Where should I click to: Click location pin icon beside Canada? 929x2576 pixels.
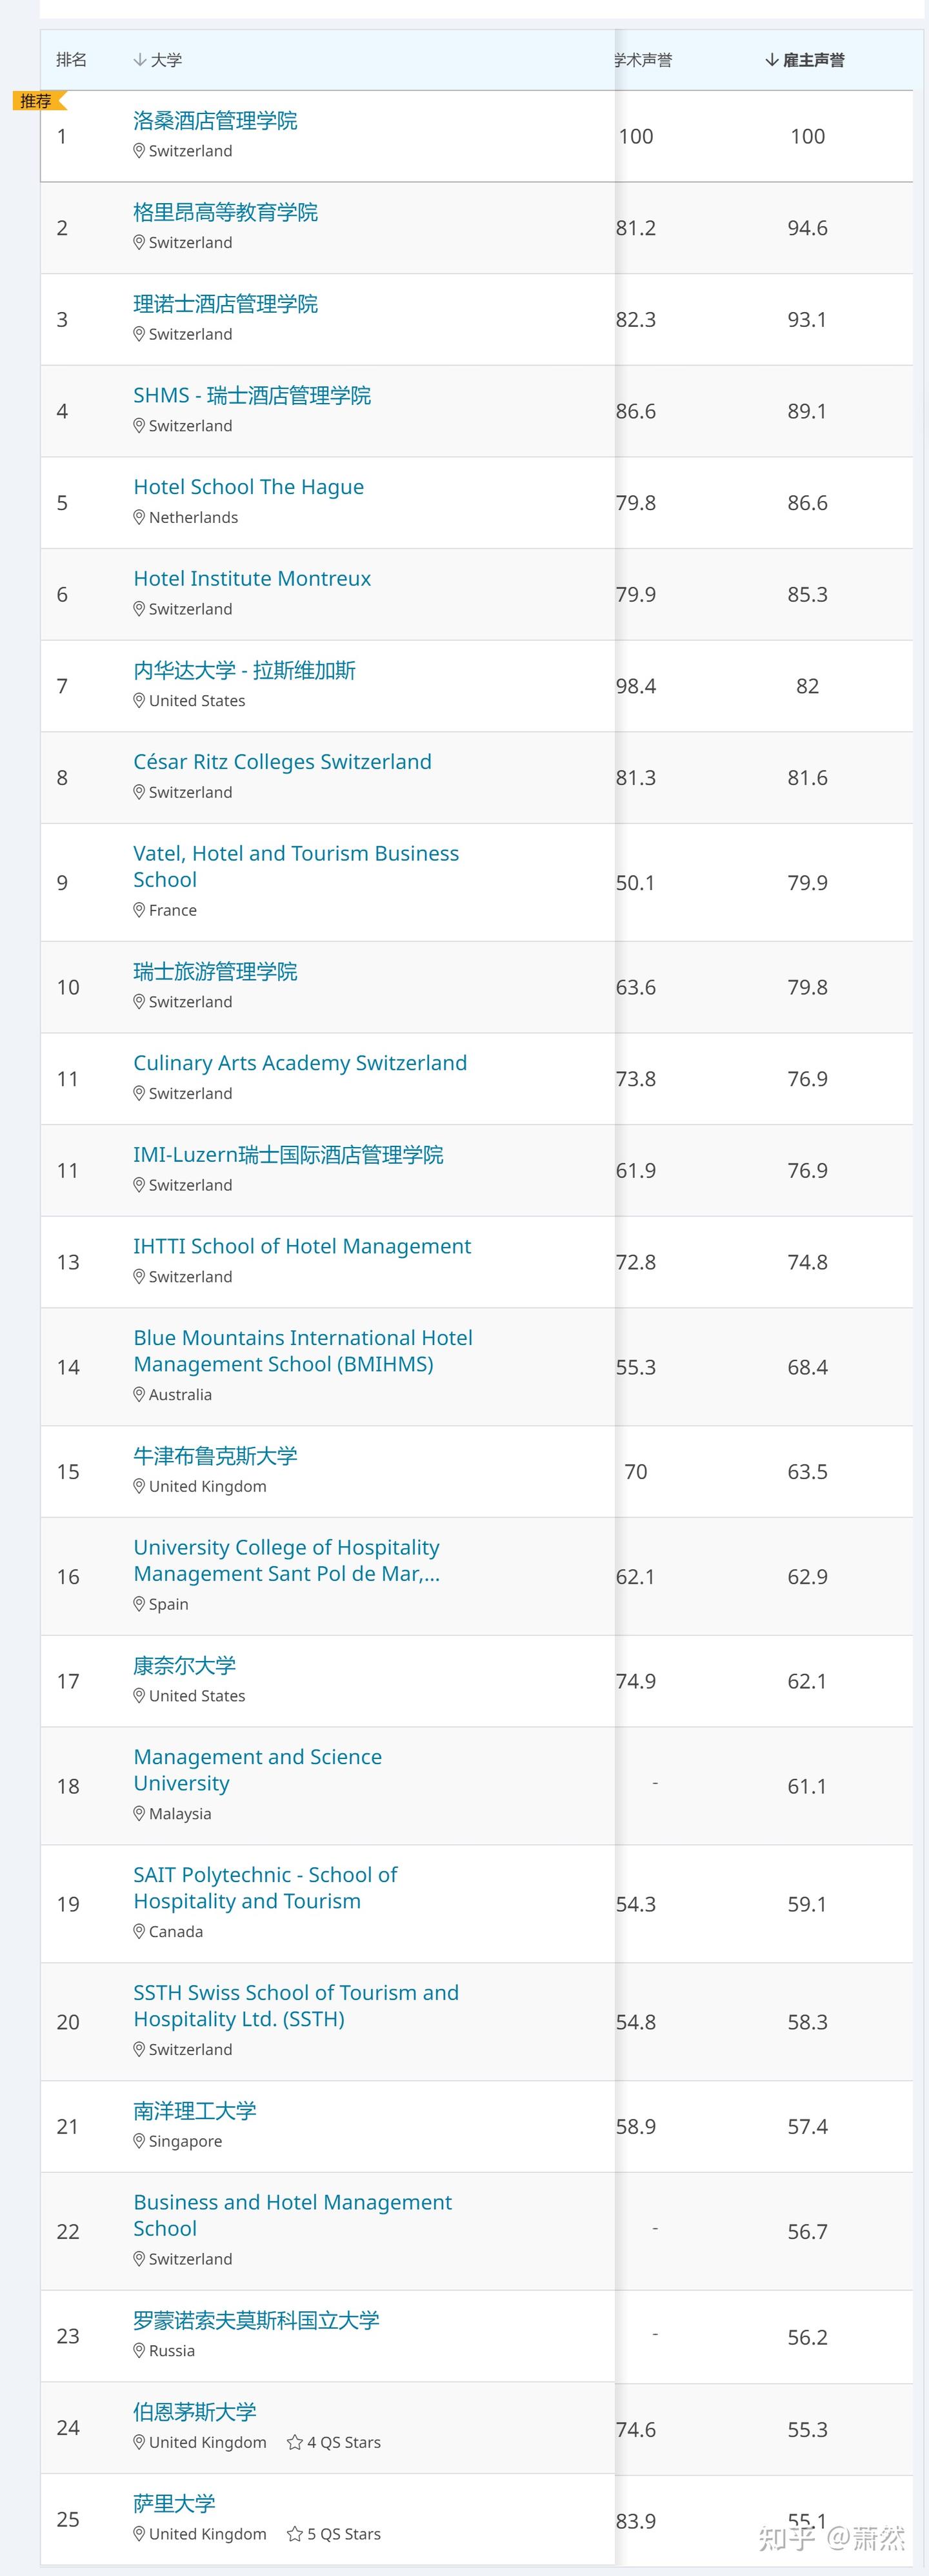(x=139, y=1931)
